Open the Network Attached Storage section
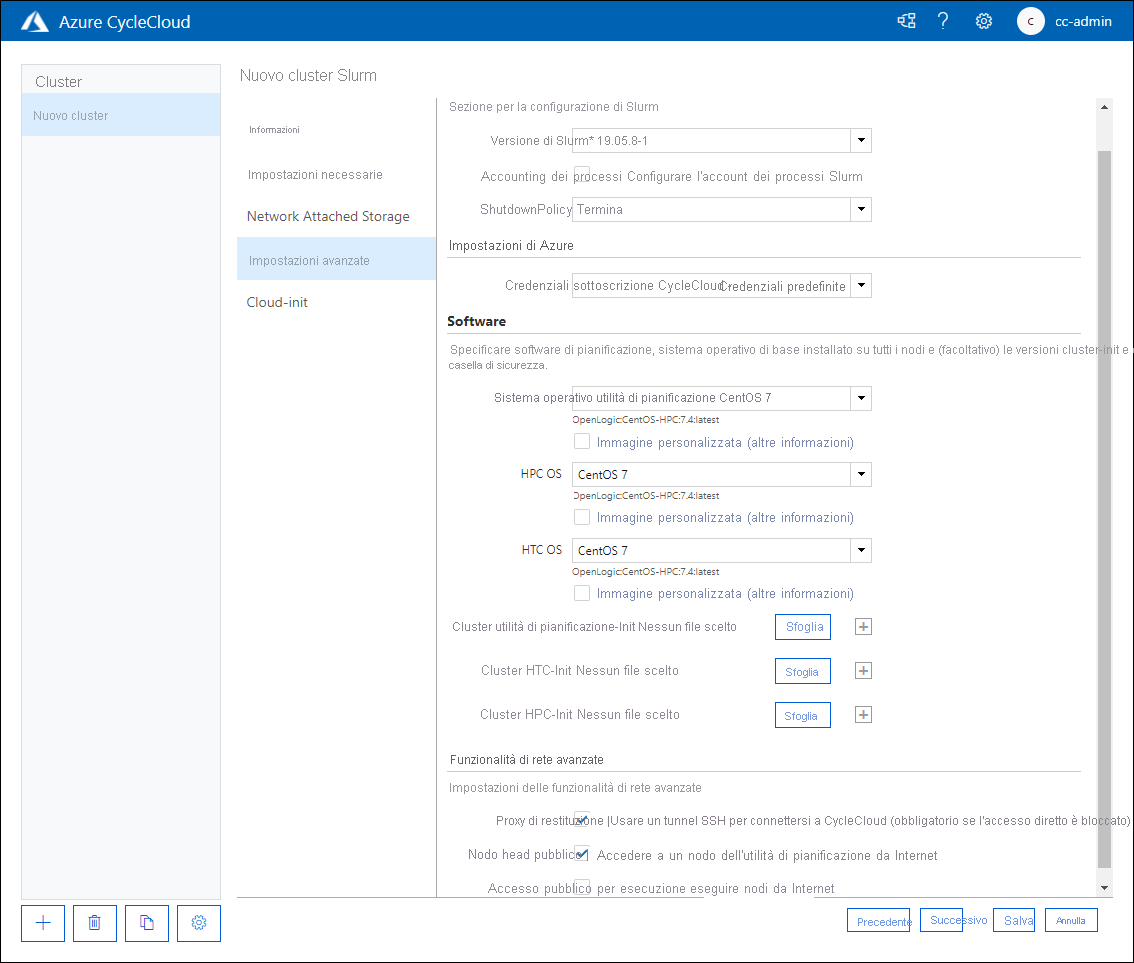The width and height of the screenshot is (1134, 963). coord(330,216)
